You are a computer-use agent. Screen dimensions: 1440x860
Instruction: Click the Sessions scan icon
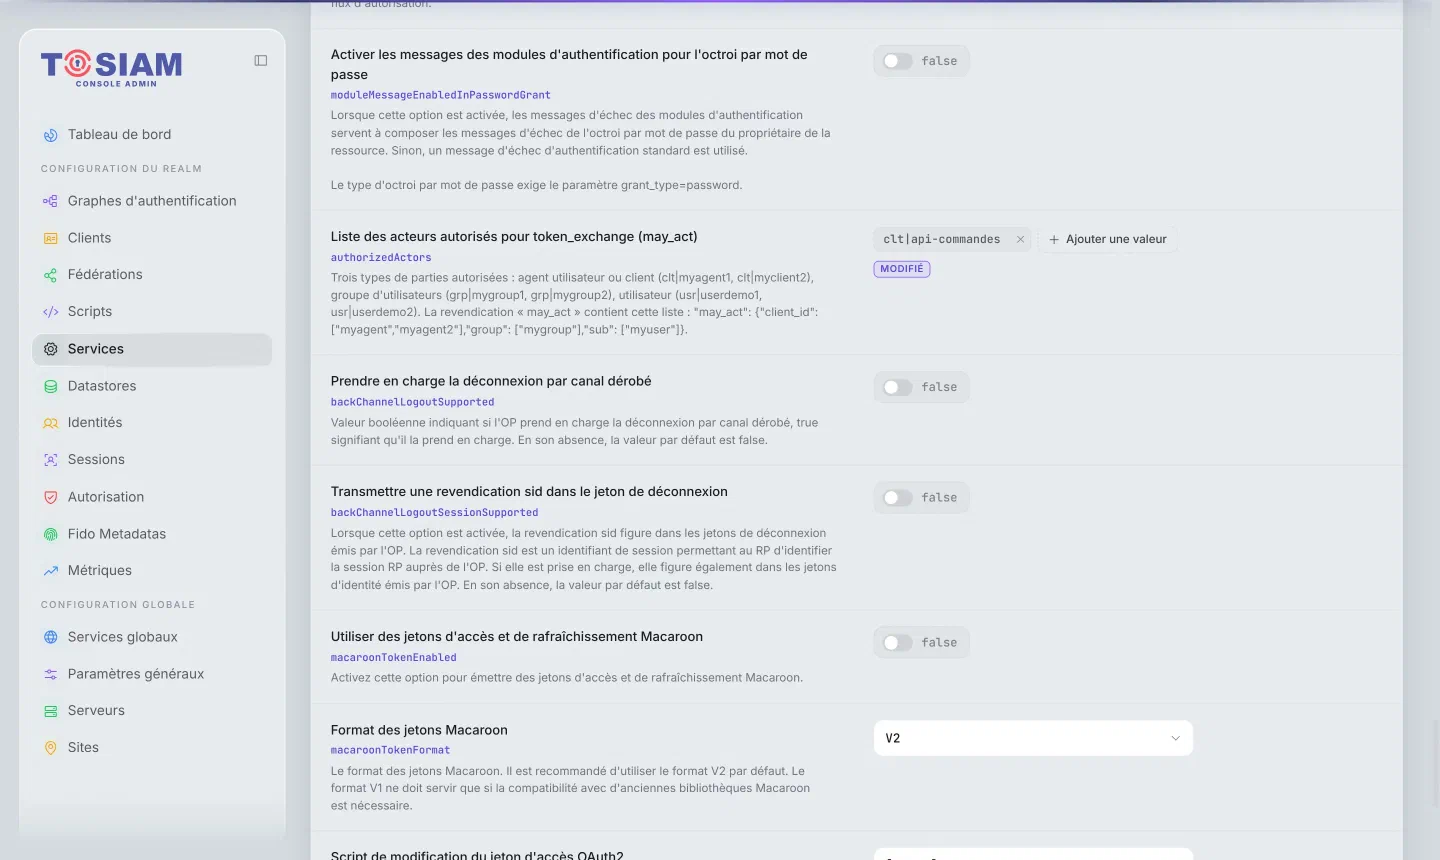(x=50, y=460)
